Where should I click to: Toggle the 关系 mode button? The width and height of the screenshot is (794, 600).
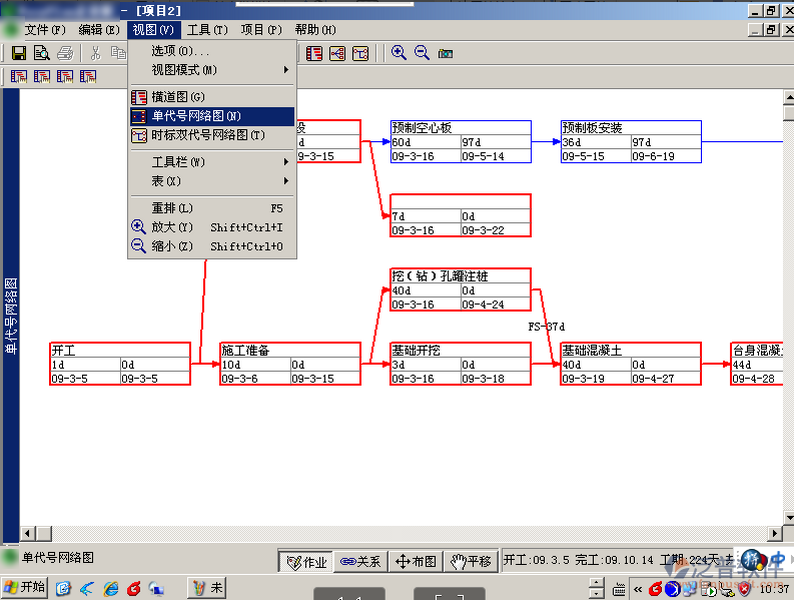pos(361,562)
